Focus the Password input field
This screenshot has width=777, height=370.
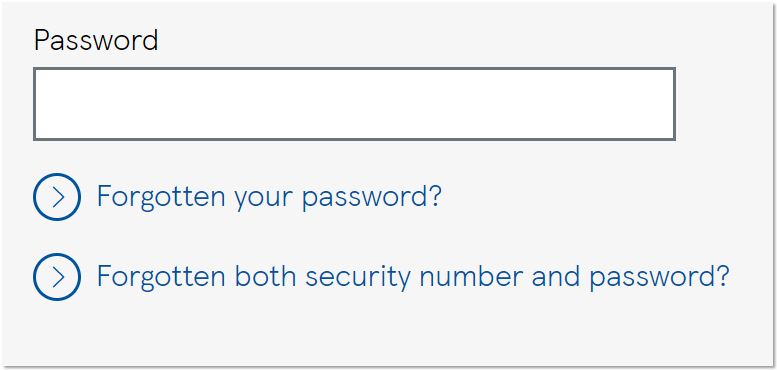pyautogui.click(x=354, y=104)
